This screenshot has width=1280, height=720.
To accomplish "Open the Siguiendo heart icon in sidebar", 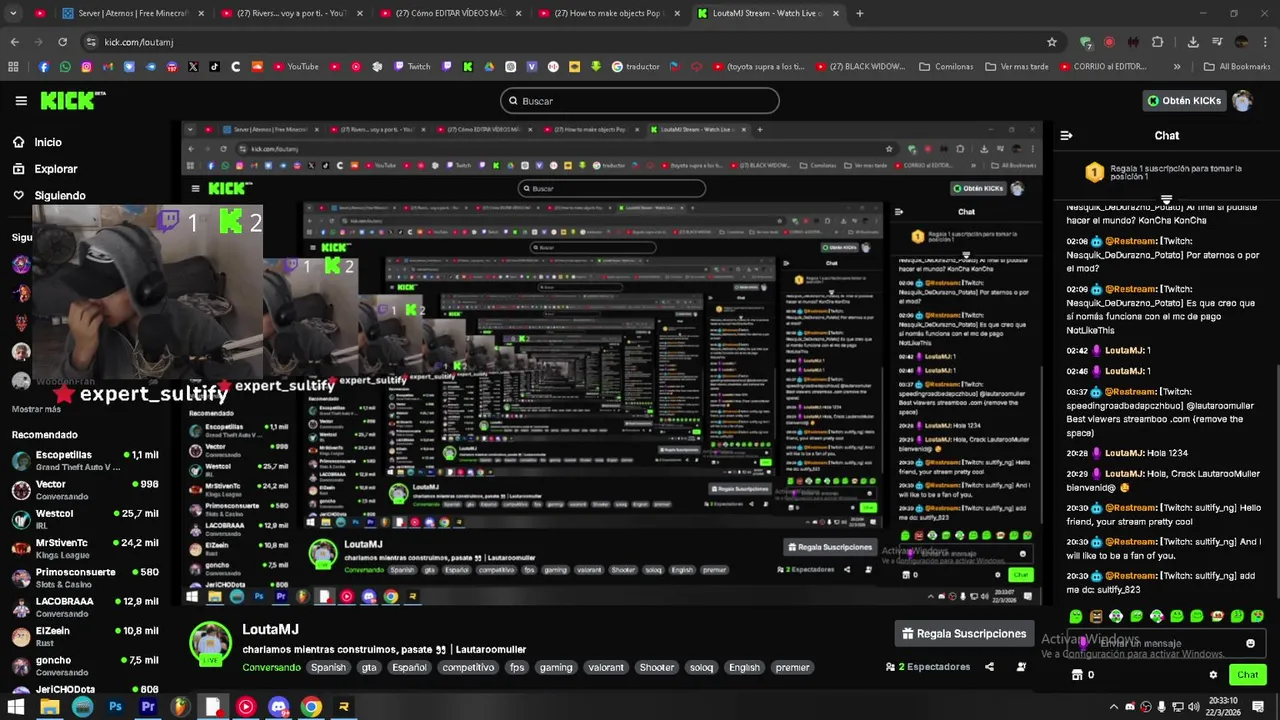I will (18, 195).
